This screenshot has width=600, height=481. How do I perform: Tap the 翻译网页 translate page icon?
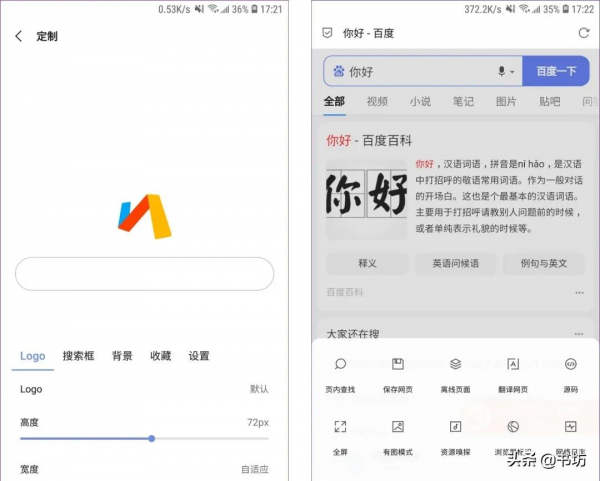tap(513, 364)
